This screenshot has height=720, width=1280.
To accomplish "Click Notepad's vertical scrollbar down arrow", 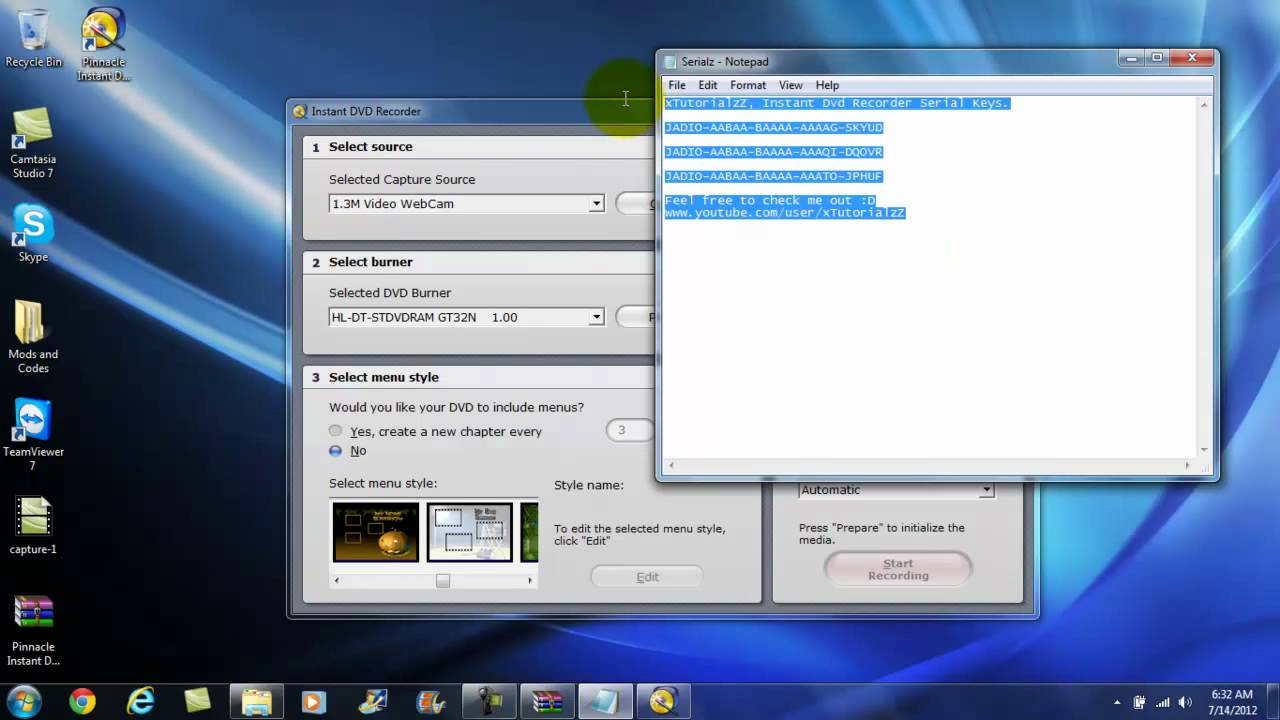I will pyautogui.click(x=1204, y=450).
